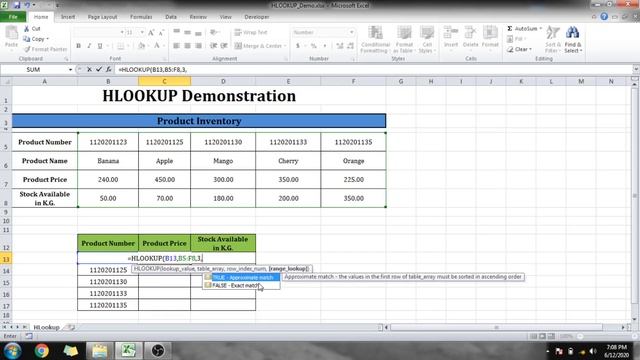The image size is (640, 360).
Task: Switch to the Formulas tab
Action: tap(141, 17)
